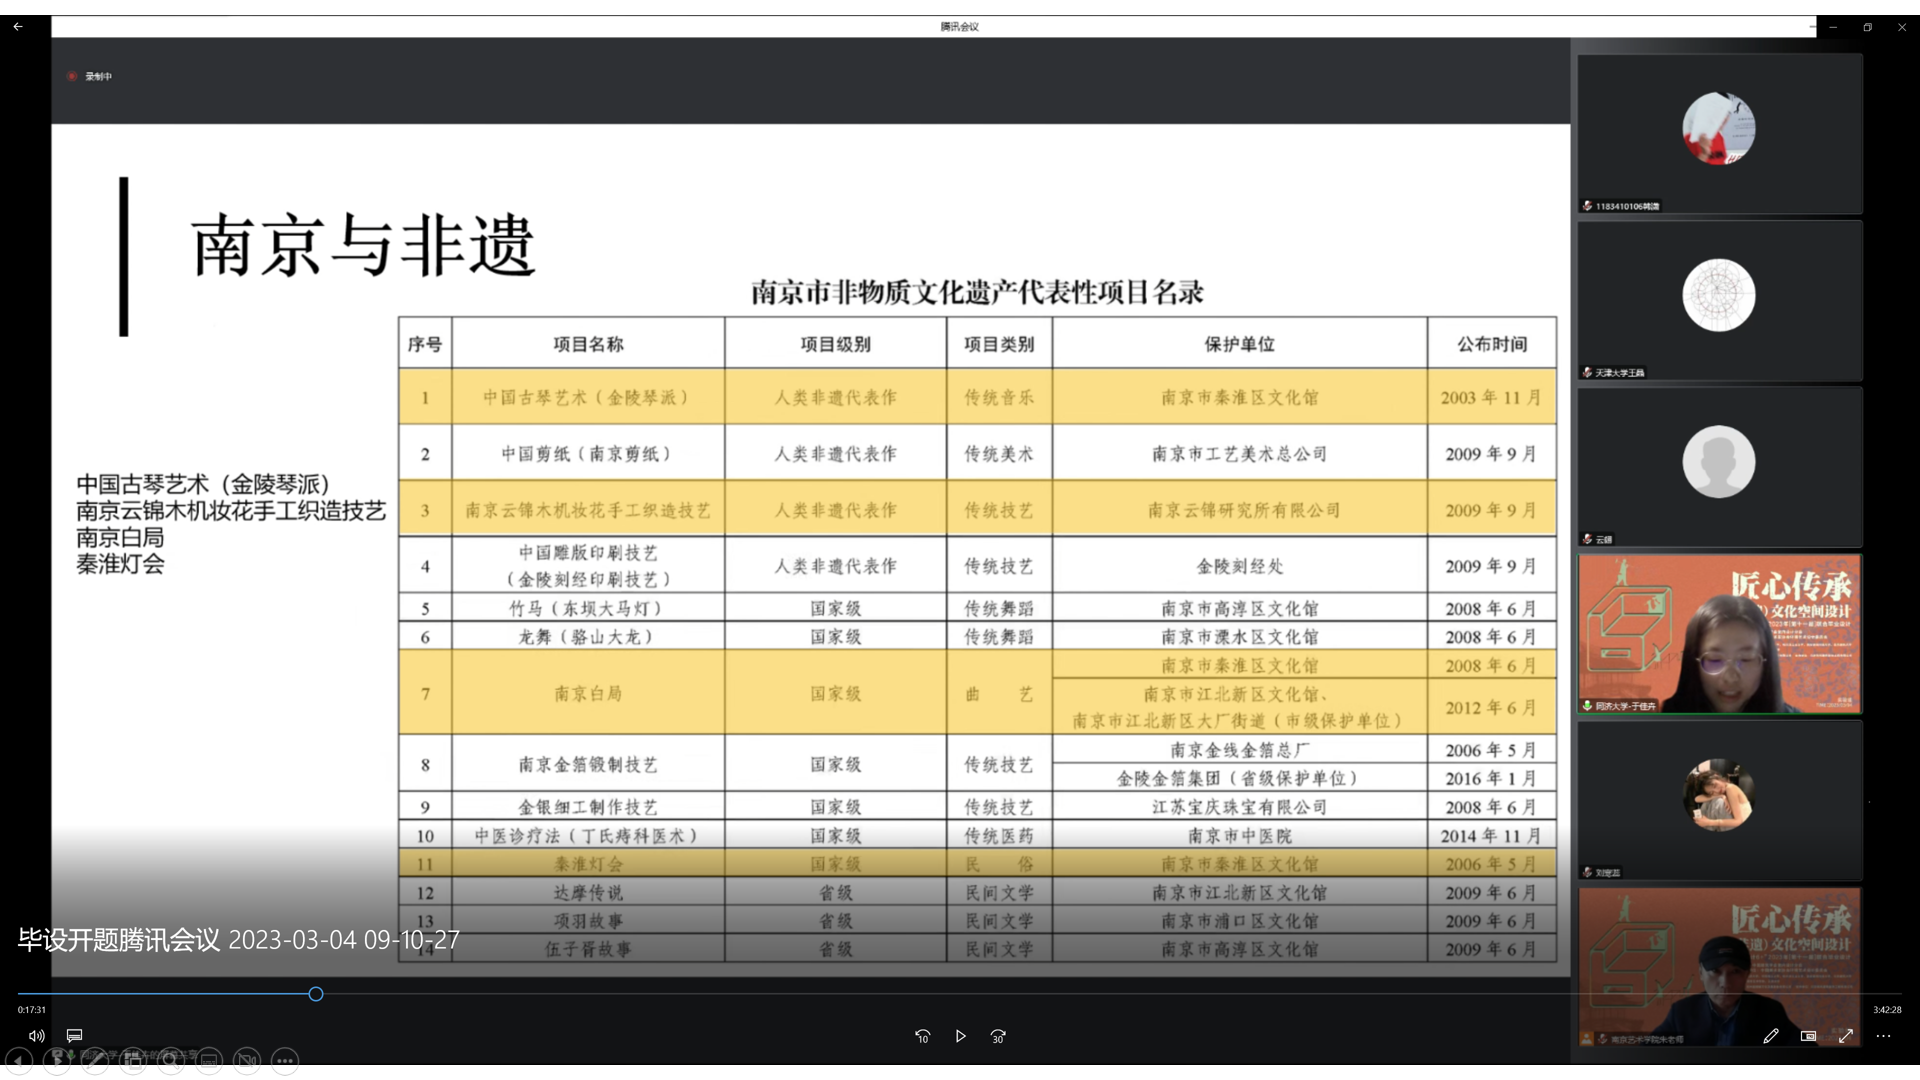Open the player's more options menu

coord(1883,1036)
